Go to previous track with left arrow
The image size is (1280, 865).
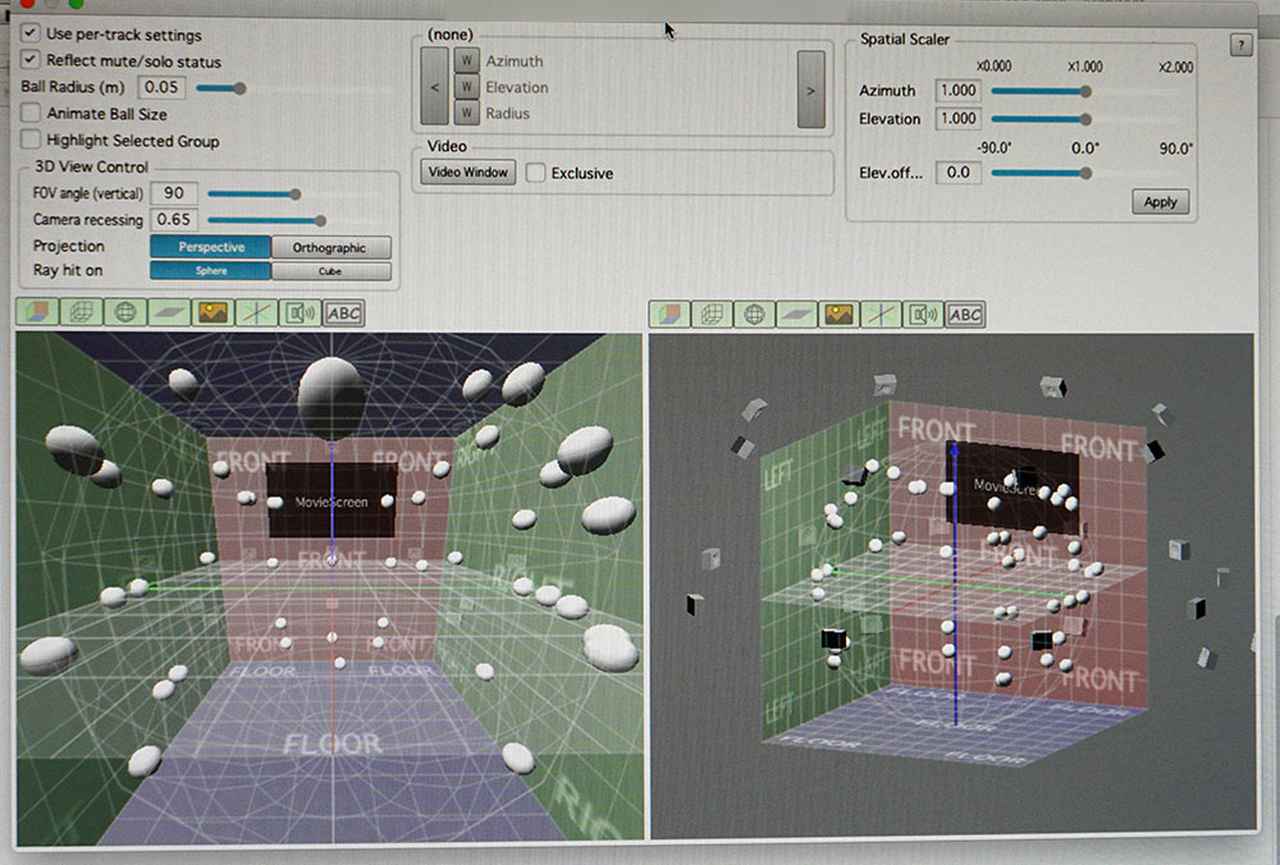pos(434,88)
